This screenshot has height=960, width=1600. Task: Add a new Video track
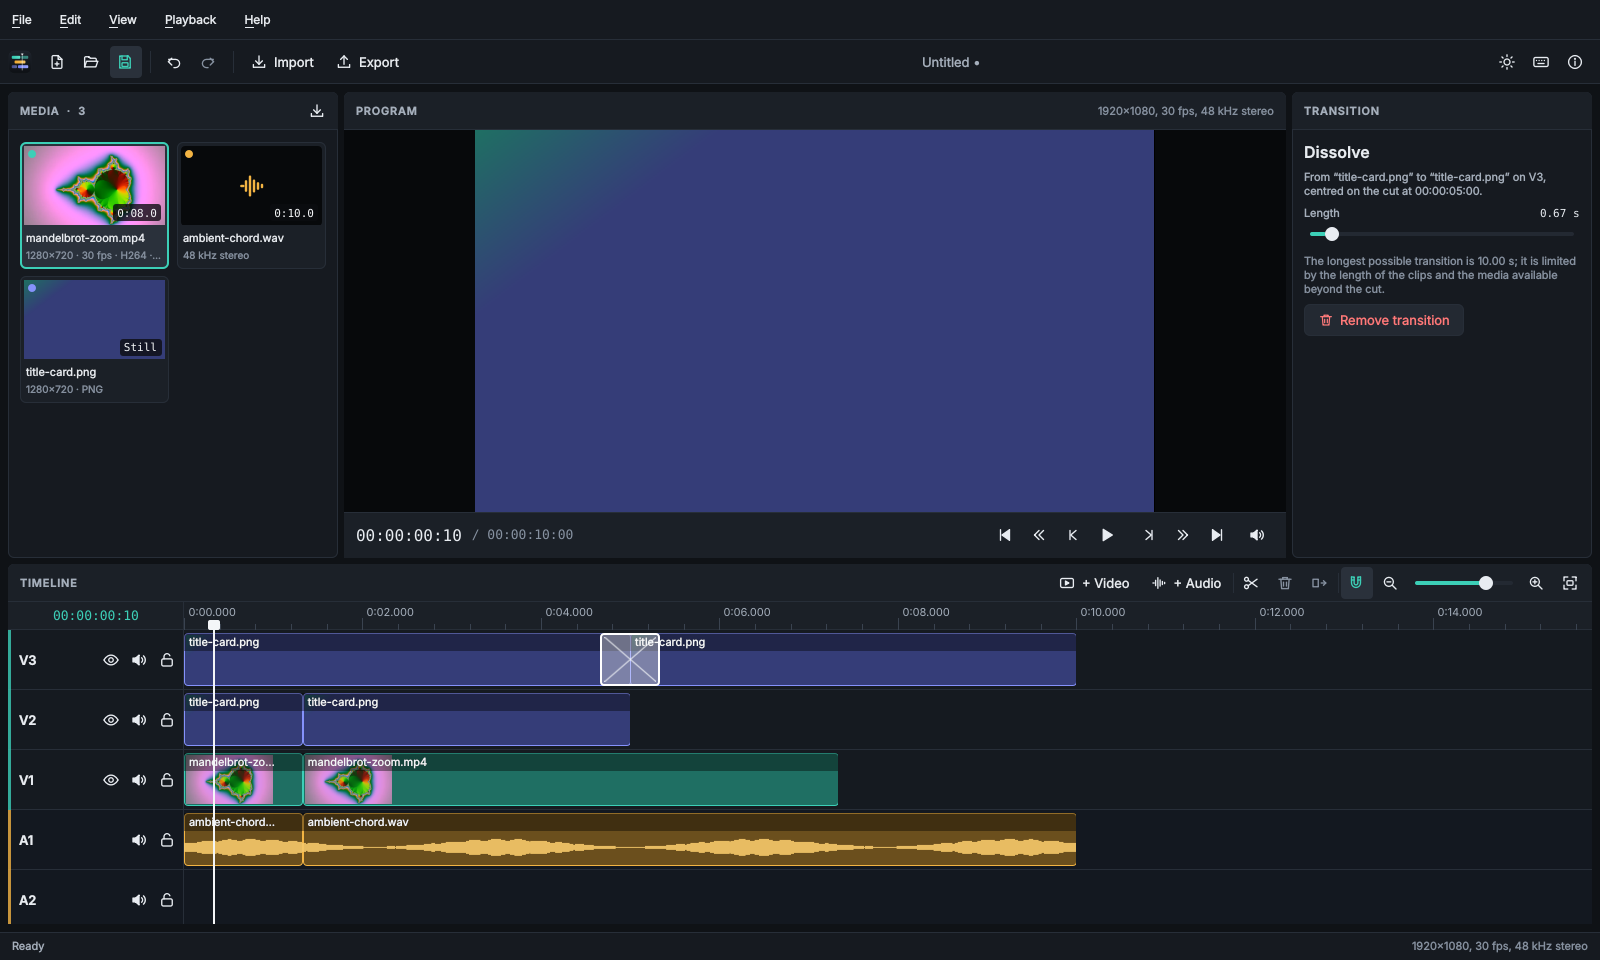[1094, 583]
